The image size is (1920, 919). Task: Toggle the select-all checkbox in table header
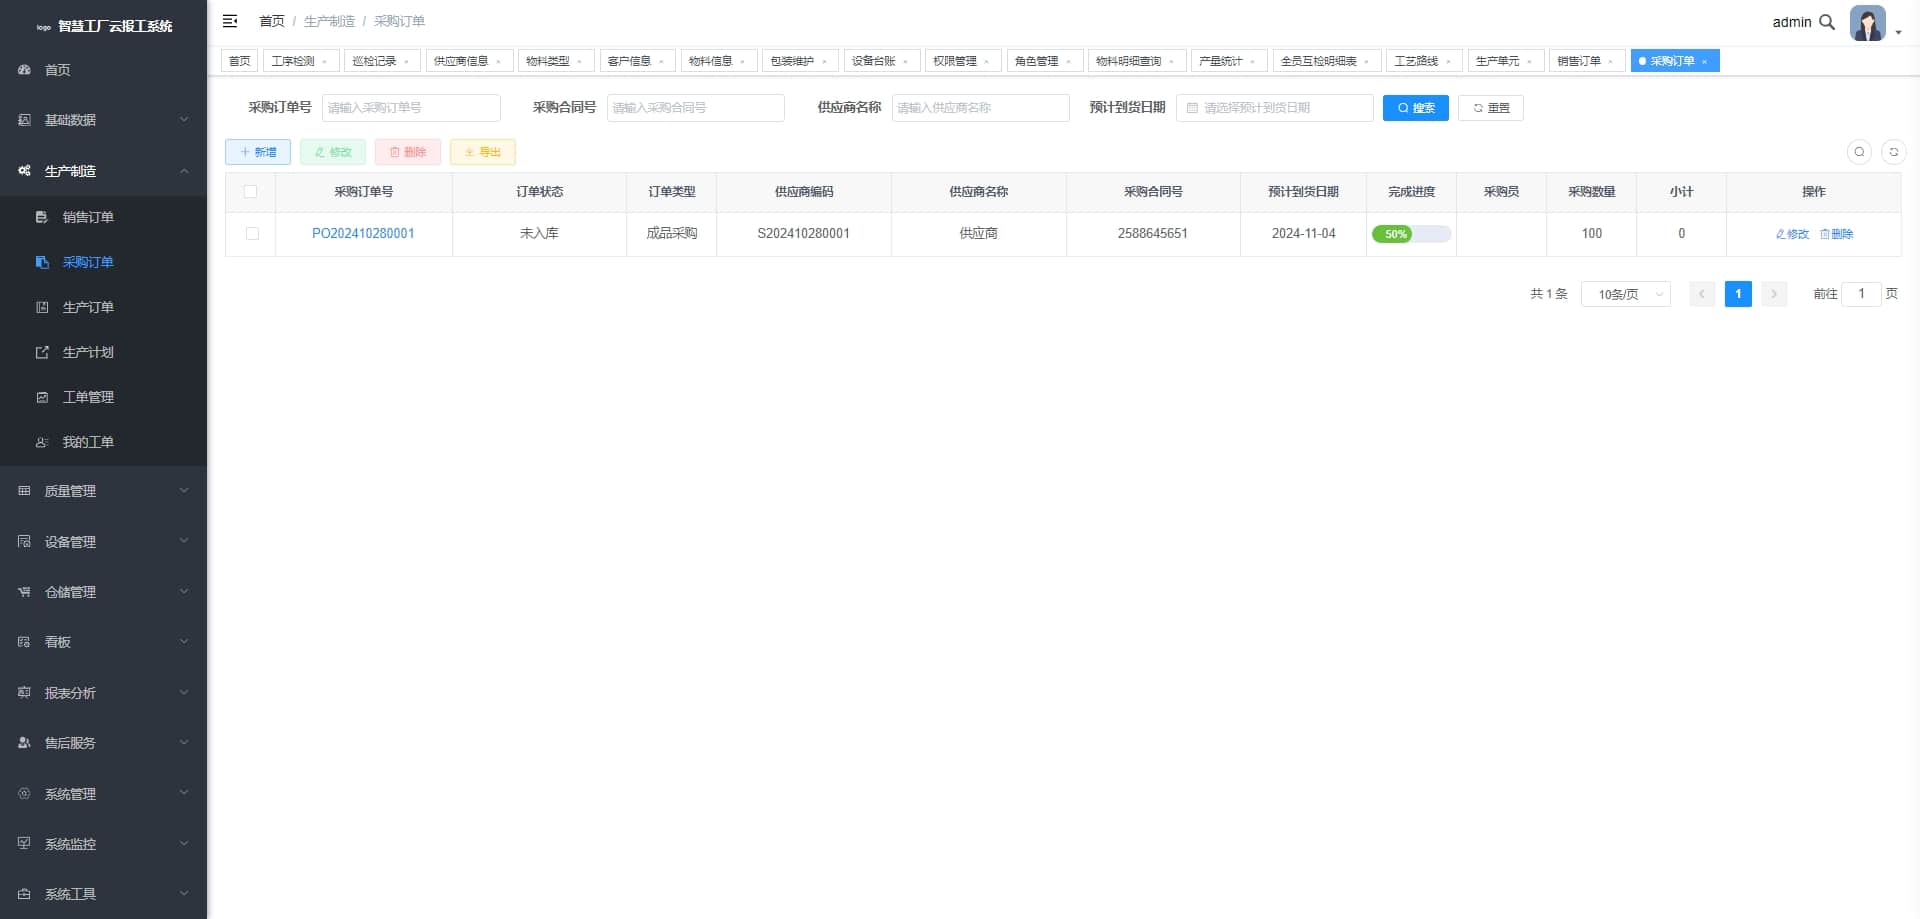click(251, 192)
